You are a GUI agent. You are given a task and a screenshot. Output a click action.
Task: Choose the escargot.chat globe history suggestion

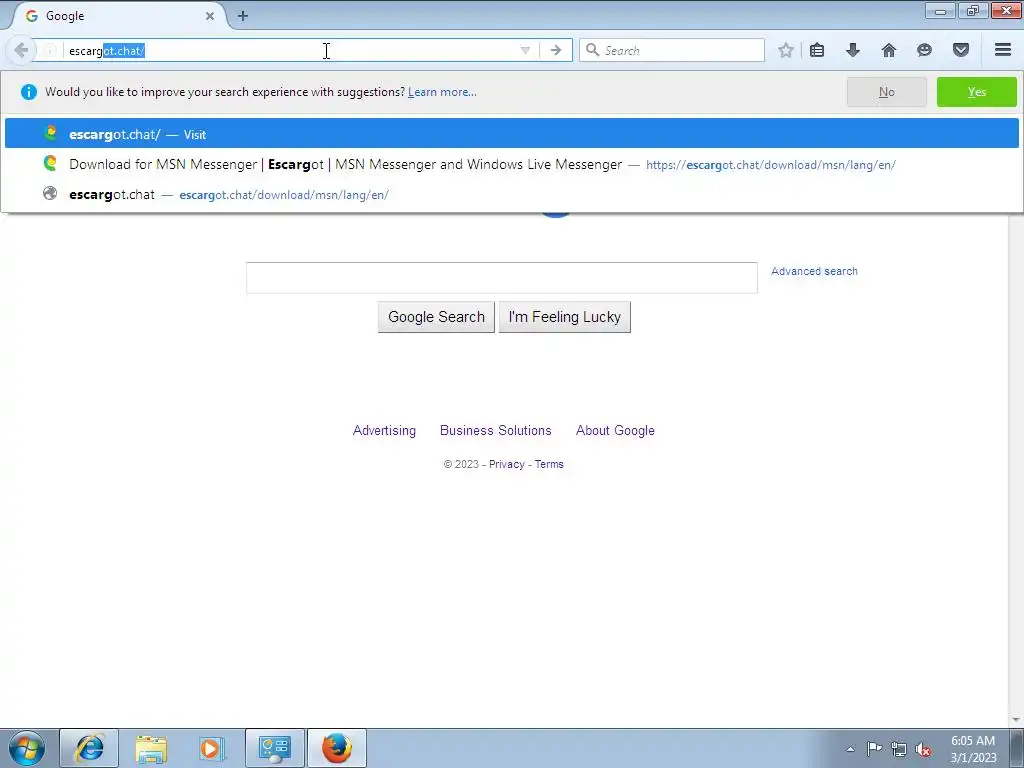[511, 194]
